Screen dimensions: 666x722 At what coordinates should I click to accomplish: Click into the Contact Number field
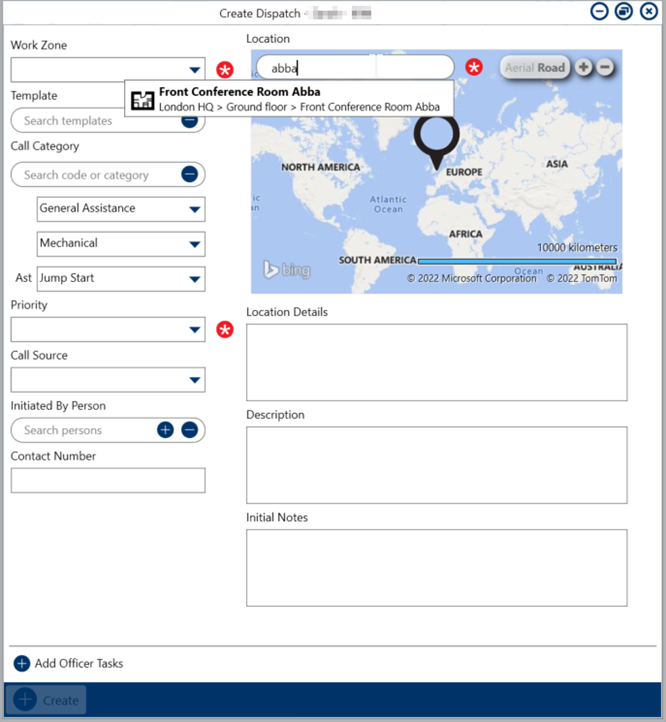(108, 481)
